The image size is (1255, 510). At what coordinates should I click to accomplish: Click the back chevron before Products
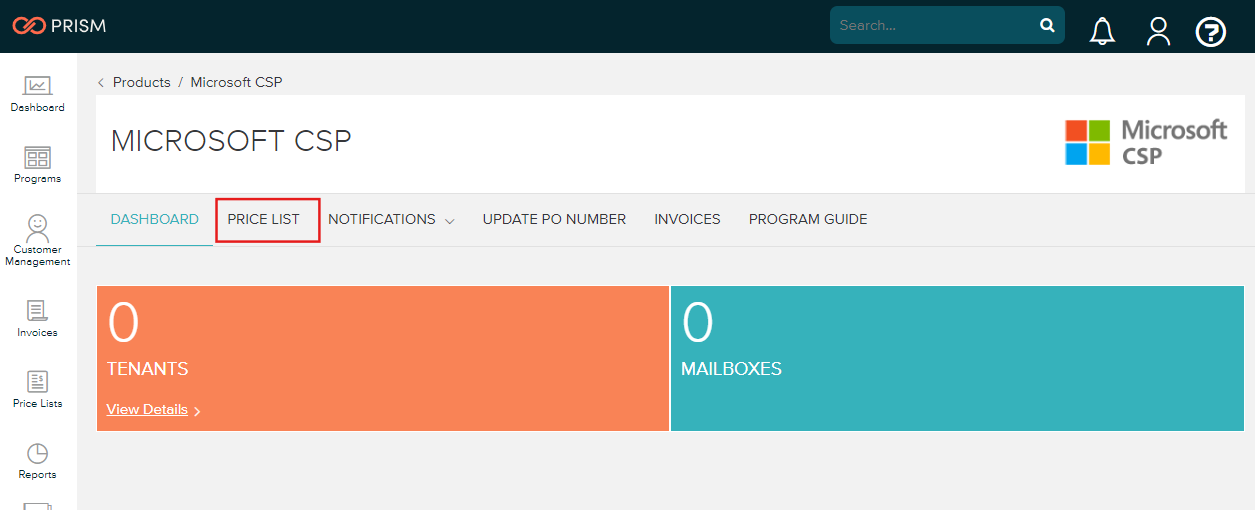[x=101, y=83]
